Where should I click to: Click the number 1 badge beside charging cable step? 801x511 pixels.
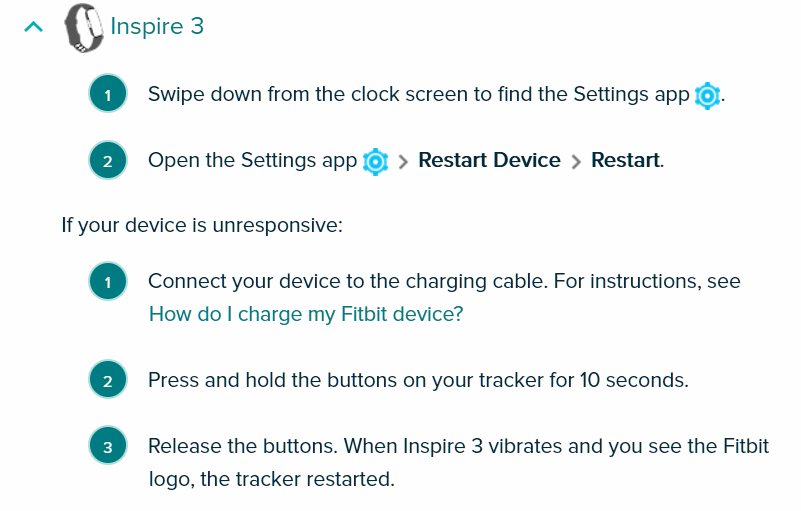pos(108,283)
